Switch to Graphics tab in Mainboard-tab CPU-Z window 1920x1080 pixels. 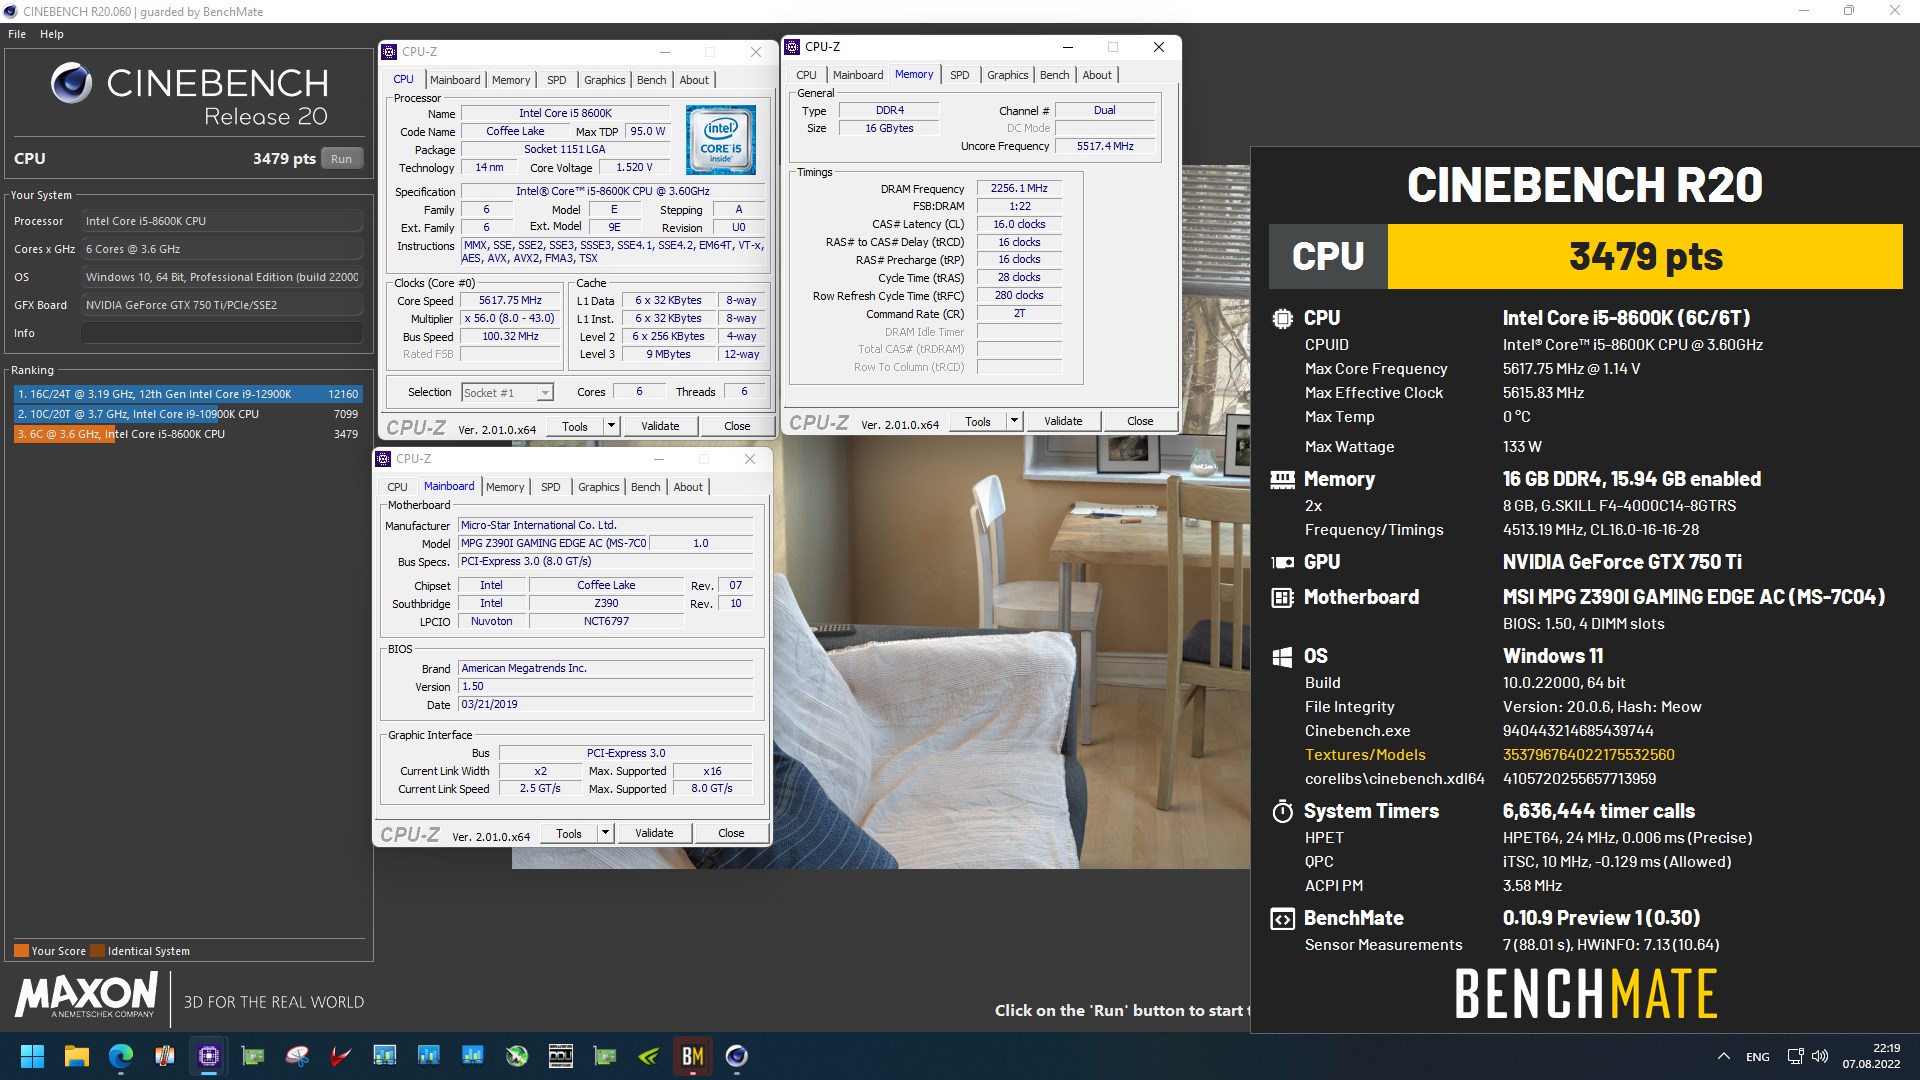pos(599,487)
